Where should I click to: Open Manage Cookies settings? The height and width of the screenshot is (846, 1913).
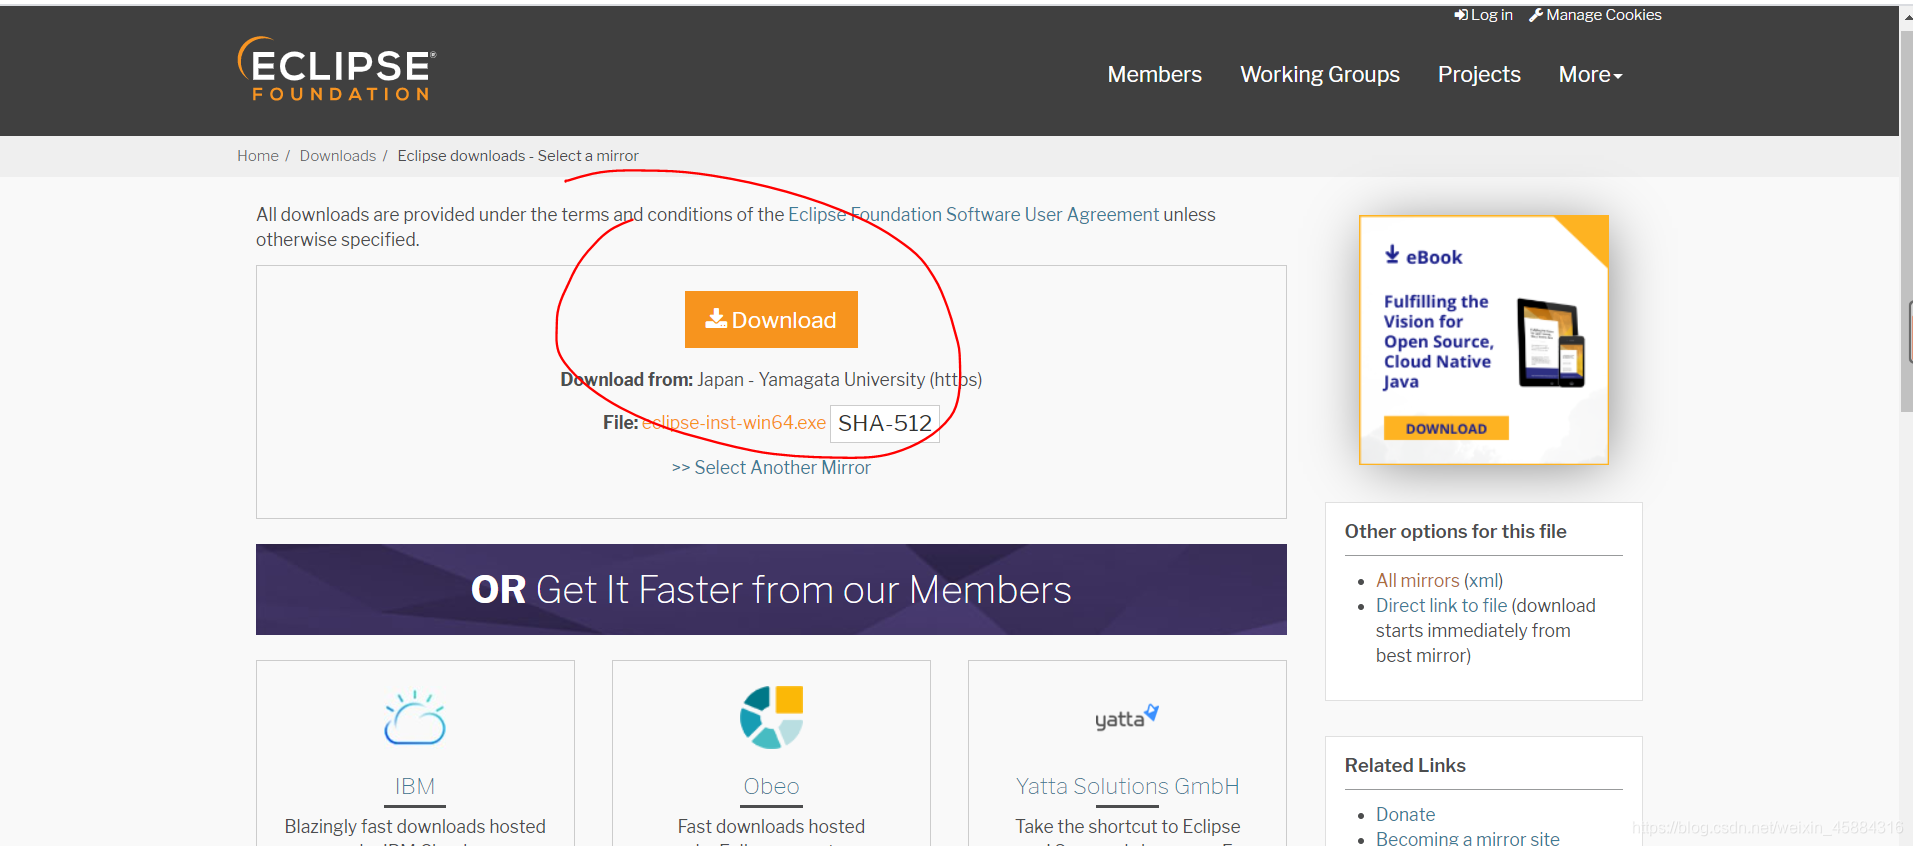tap(1595, 15)
